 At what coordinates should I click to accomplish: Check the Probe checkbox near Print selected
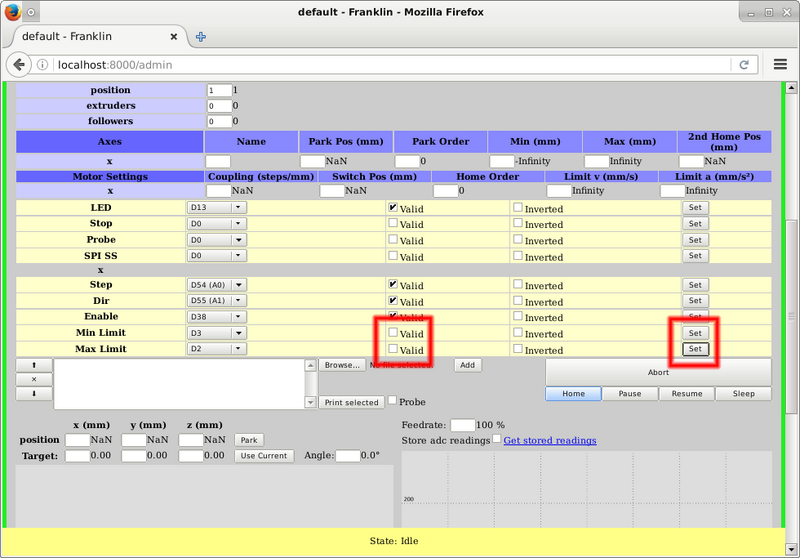392,401
